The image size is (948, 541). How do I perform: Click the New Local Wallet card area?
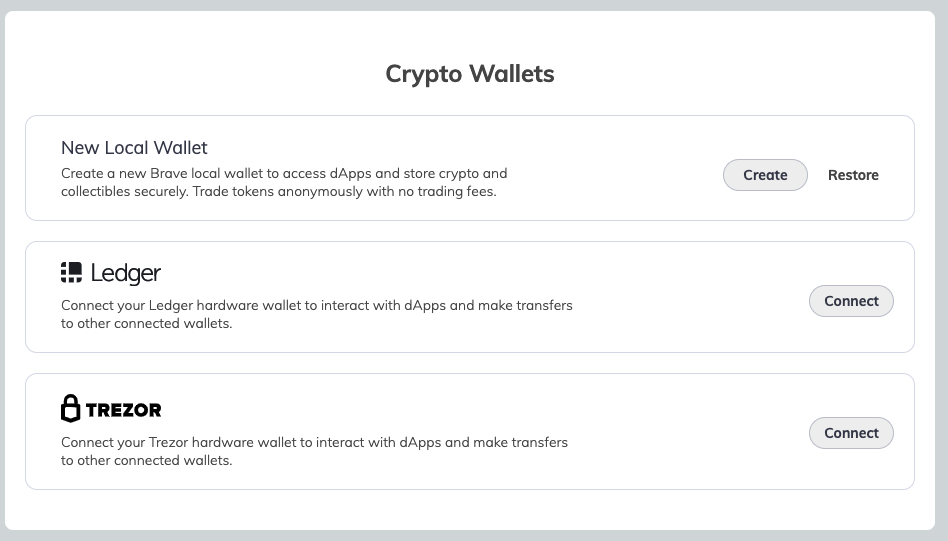click(x=470, y=168)
